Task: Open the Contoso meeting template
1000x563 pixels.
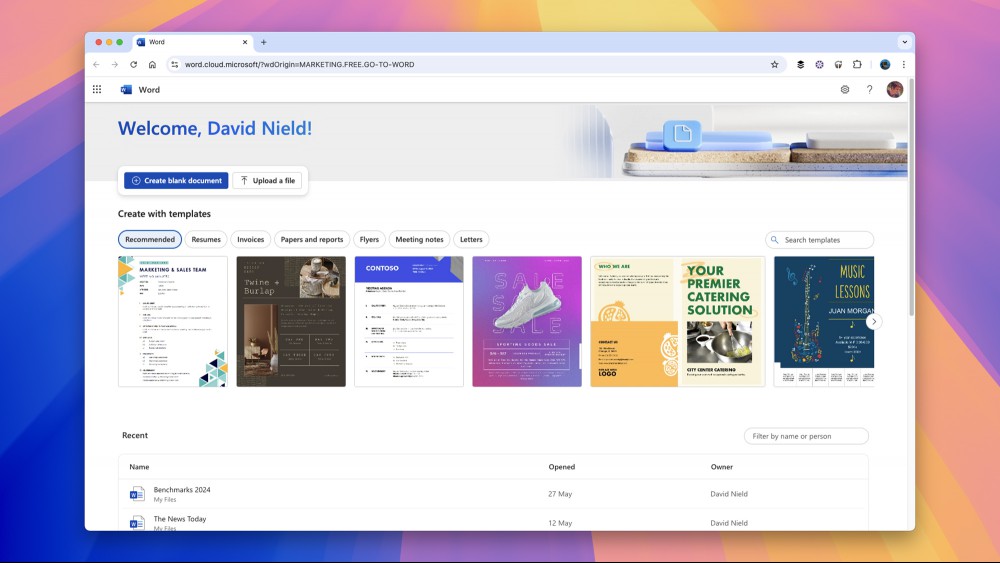Action: pos(409,321)
